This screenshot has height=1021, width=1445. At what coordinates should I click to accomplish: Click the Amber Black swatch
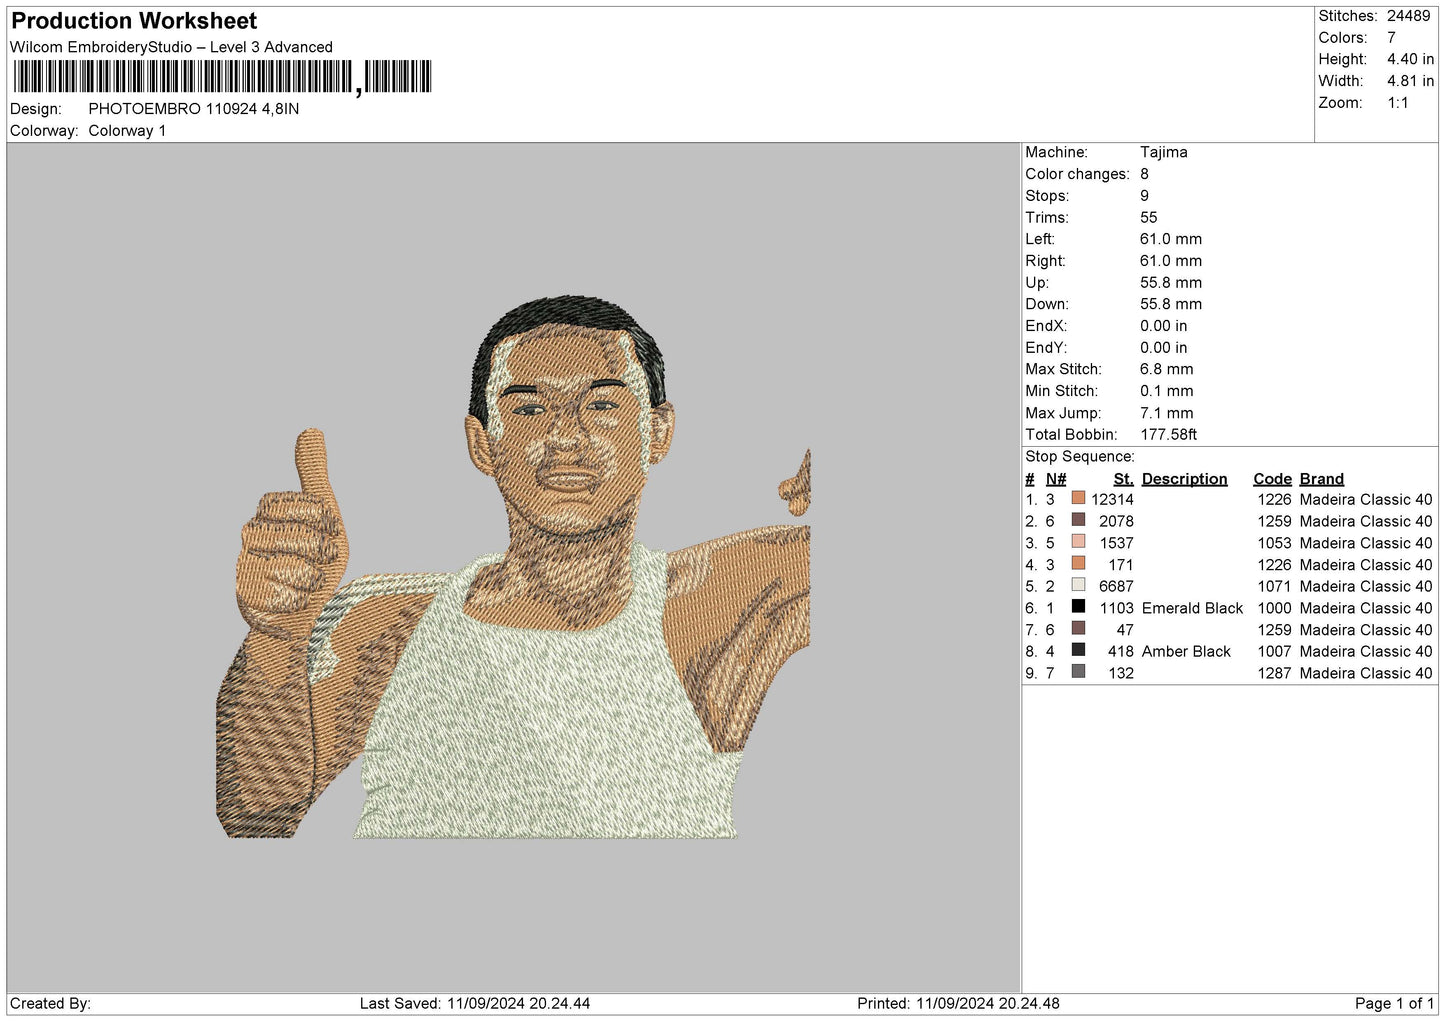click(1078, 650)
